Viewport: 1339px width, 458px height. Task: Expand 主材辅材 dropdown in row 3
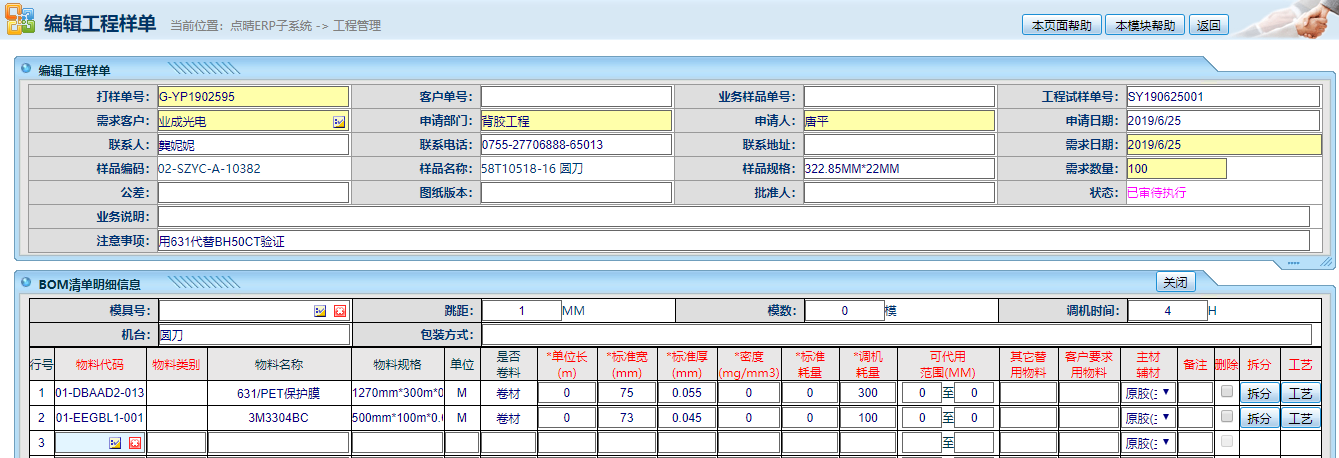1147,442
